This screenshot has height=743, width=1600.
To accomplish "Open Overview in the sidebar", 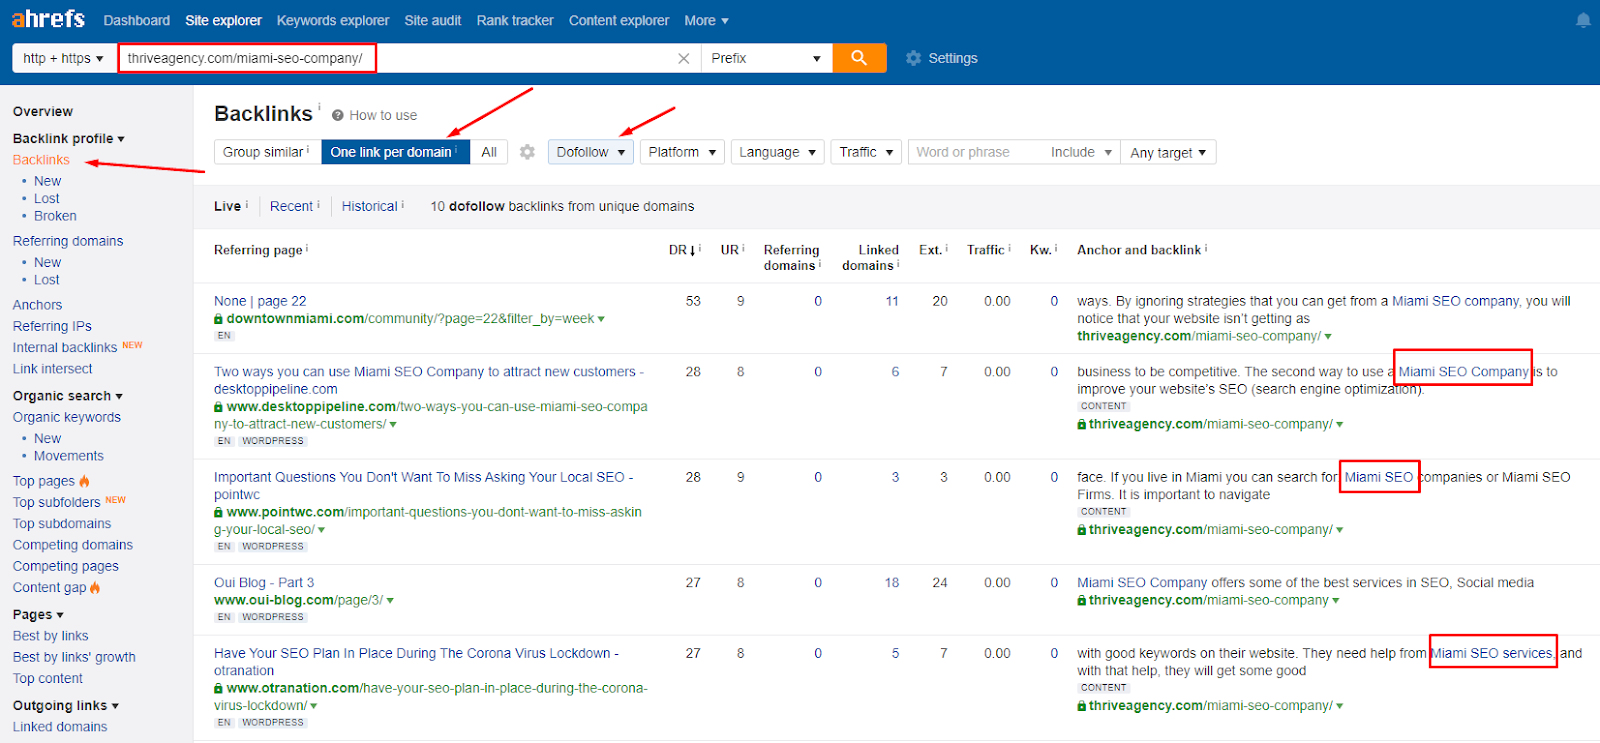I will coord(43,111).
